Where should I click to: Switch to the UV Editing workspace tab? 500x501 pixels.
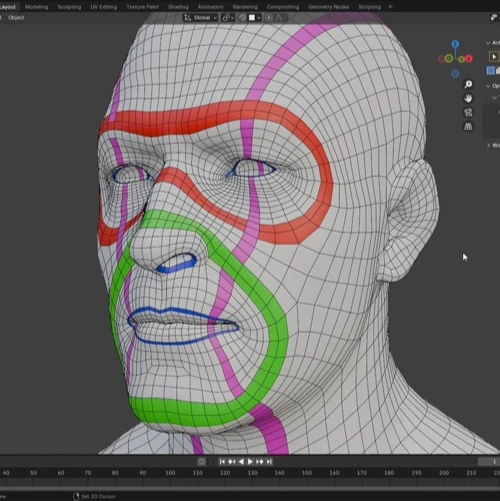pyautogui.click(x=104, y=7)
